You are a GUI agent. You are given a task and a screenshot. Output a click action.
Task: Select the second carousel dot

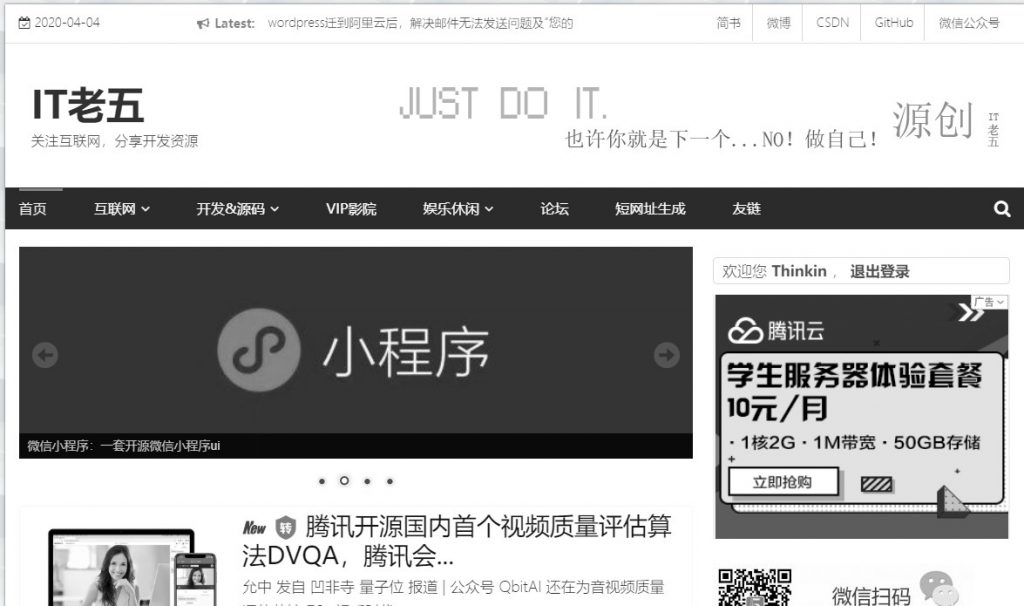(344, 481)
